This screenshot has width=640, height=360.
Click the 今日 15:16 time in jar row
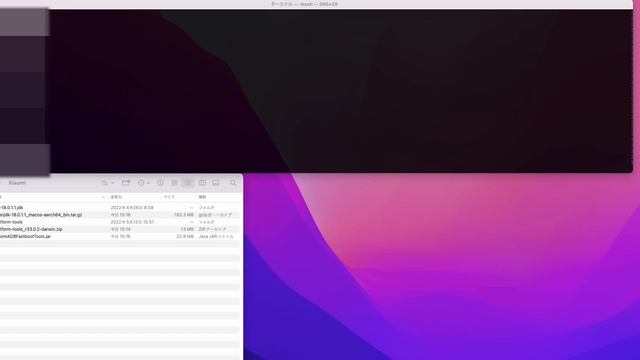(120, 236)
